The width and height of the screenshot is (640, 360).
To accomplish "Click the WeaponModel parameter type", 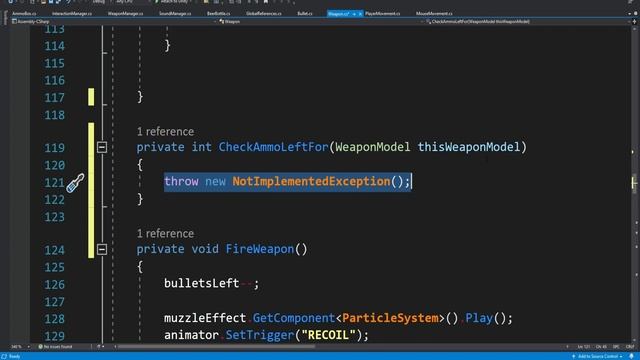I will (373, 147).
